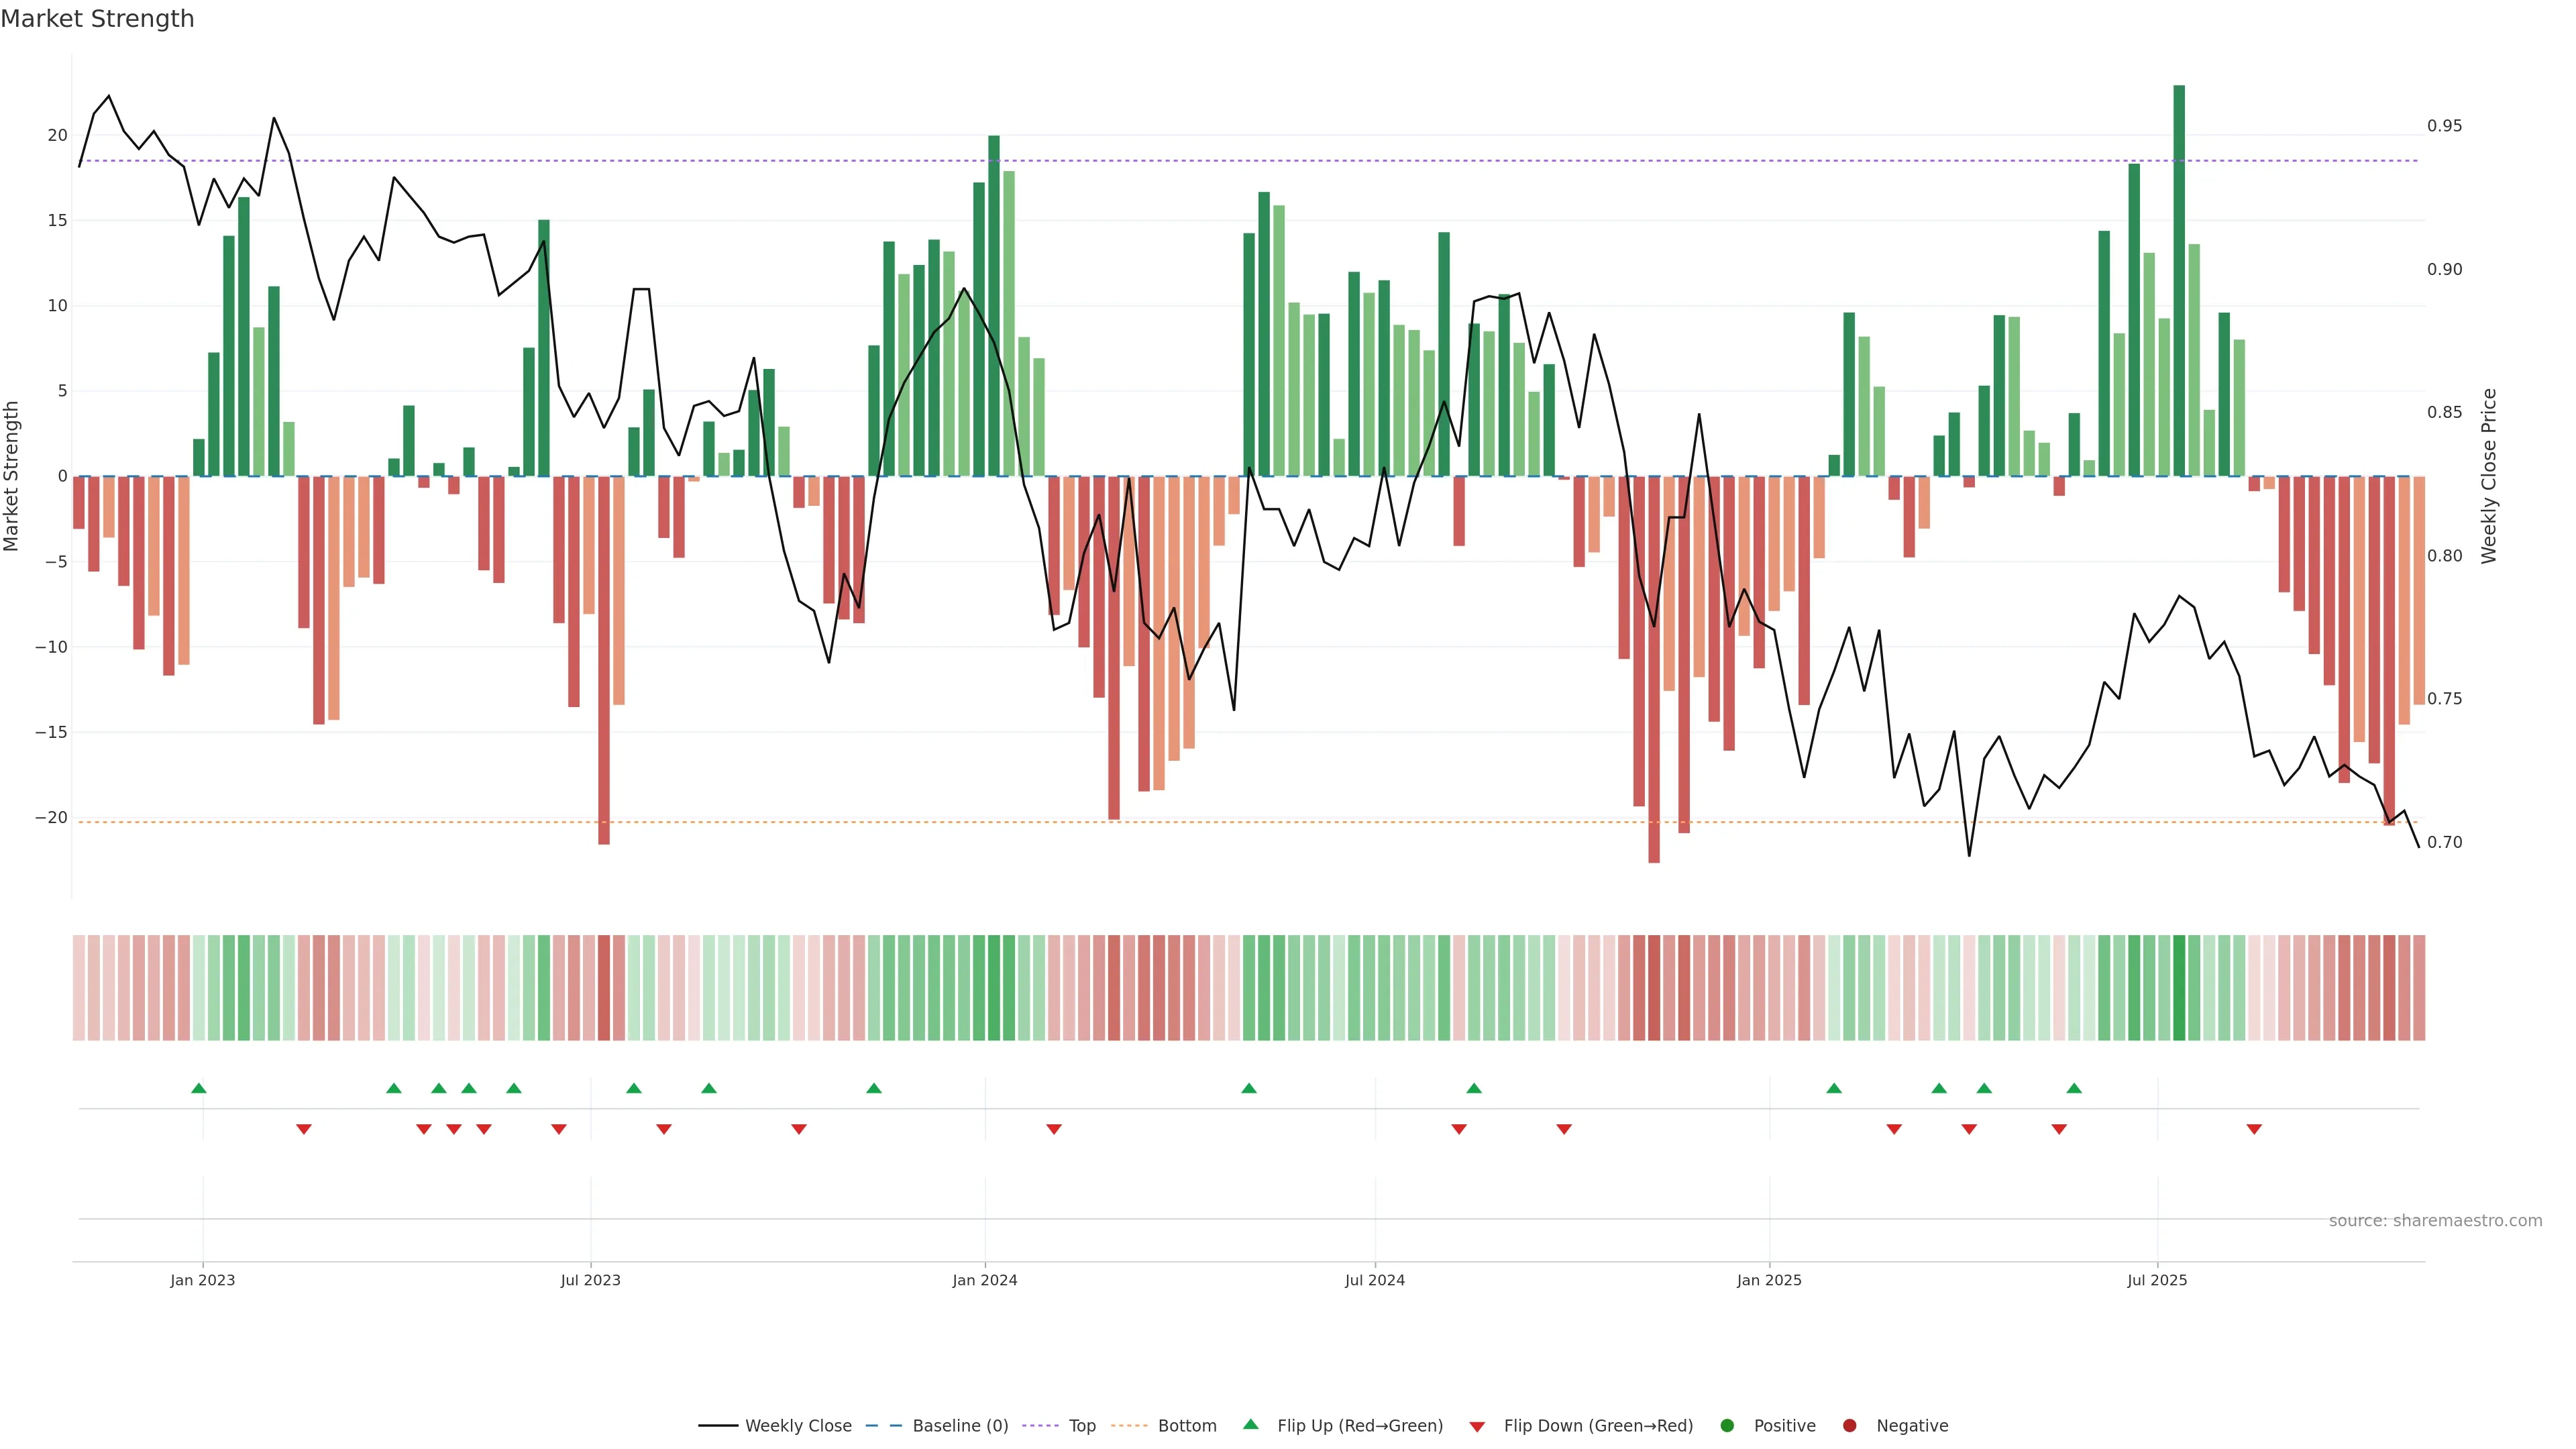
Task: Click the first green flip-up marker near Jan 2023
Action: tap(199, 1088)
